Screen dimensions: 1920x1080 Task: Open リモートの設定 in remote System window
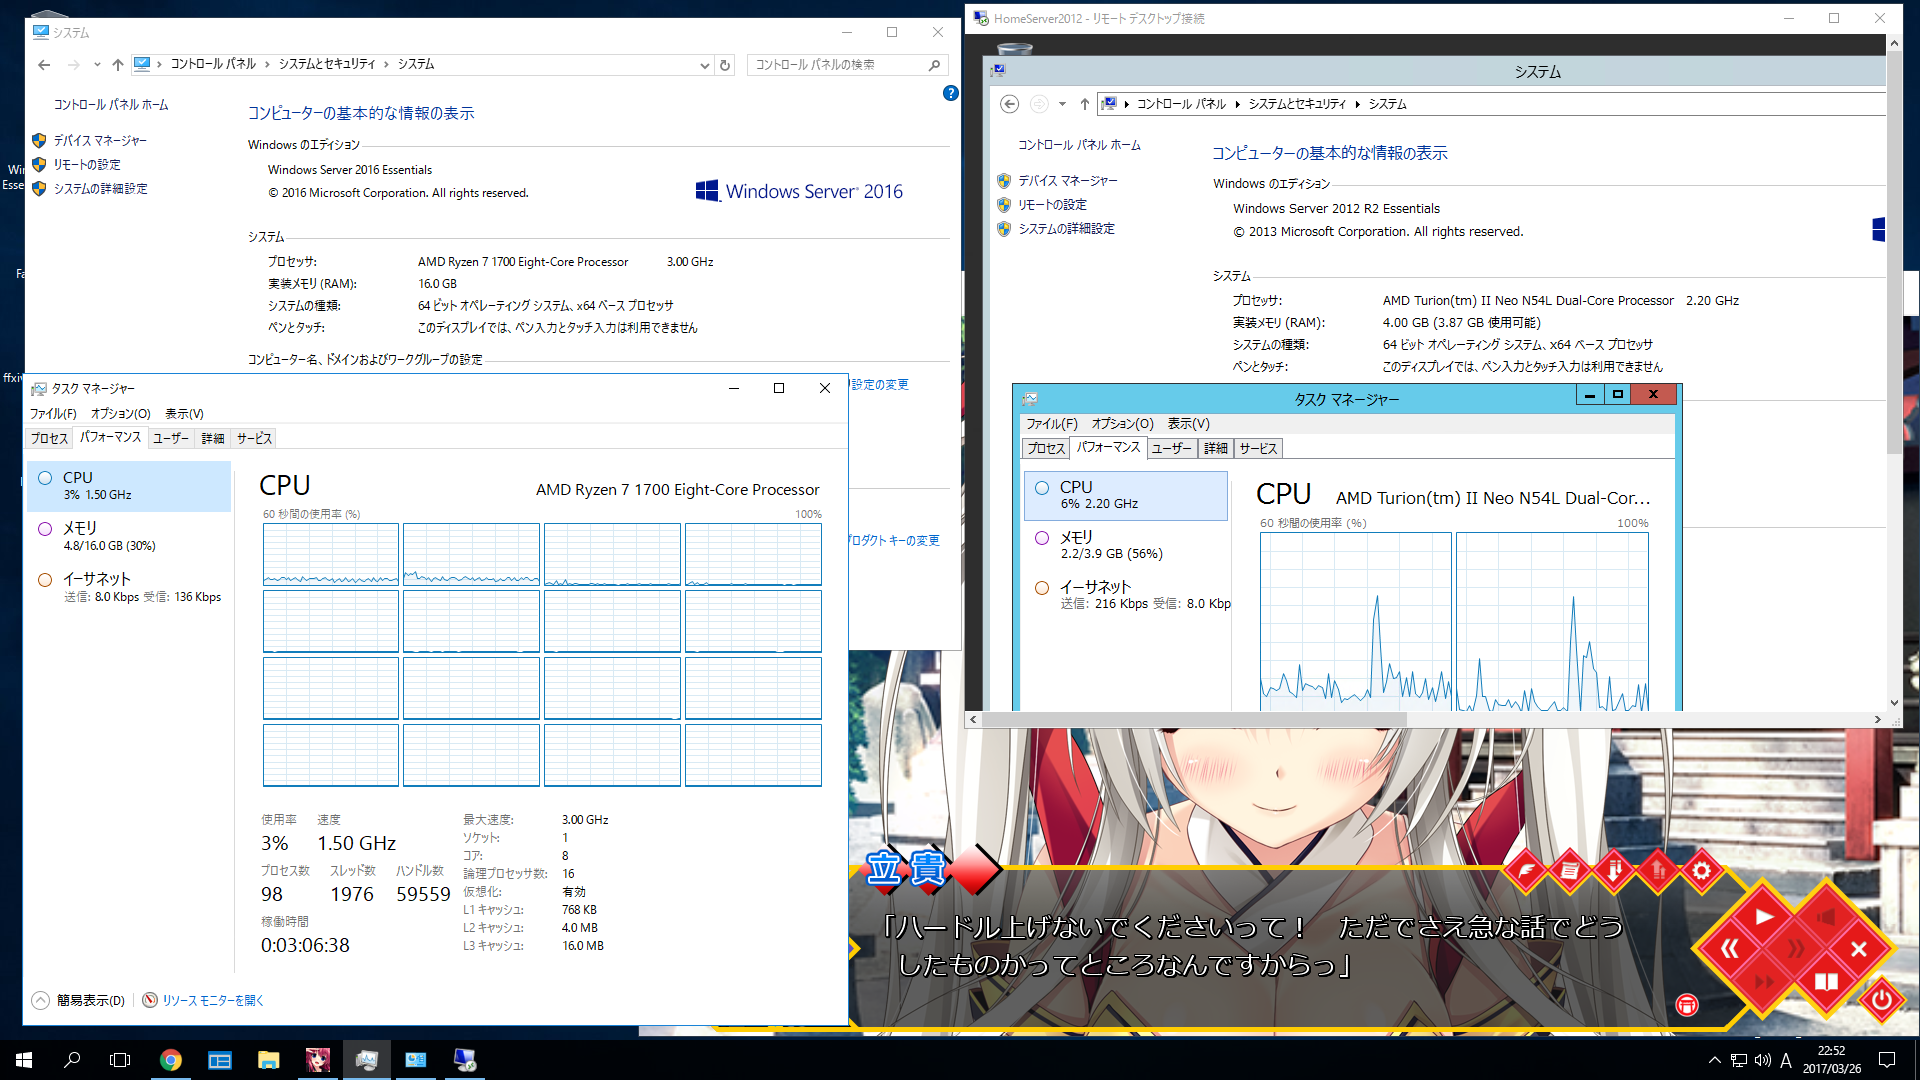pos(1052,205)
